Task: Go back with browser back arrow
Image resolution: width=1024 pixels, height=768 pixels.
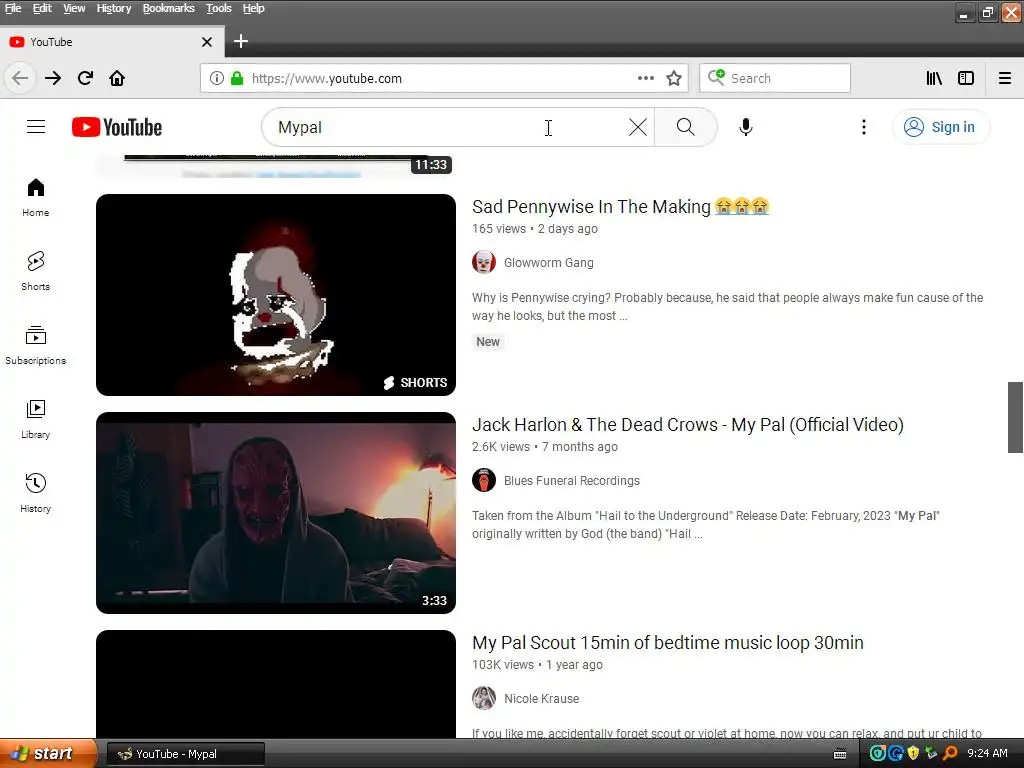Action: (20, 78)
